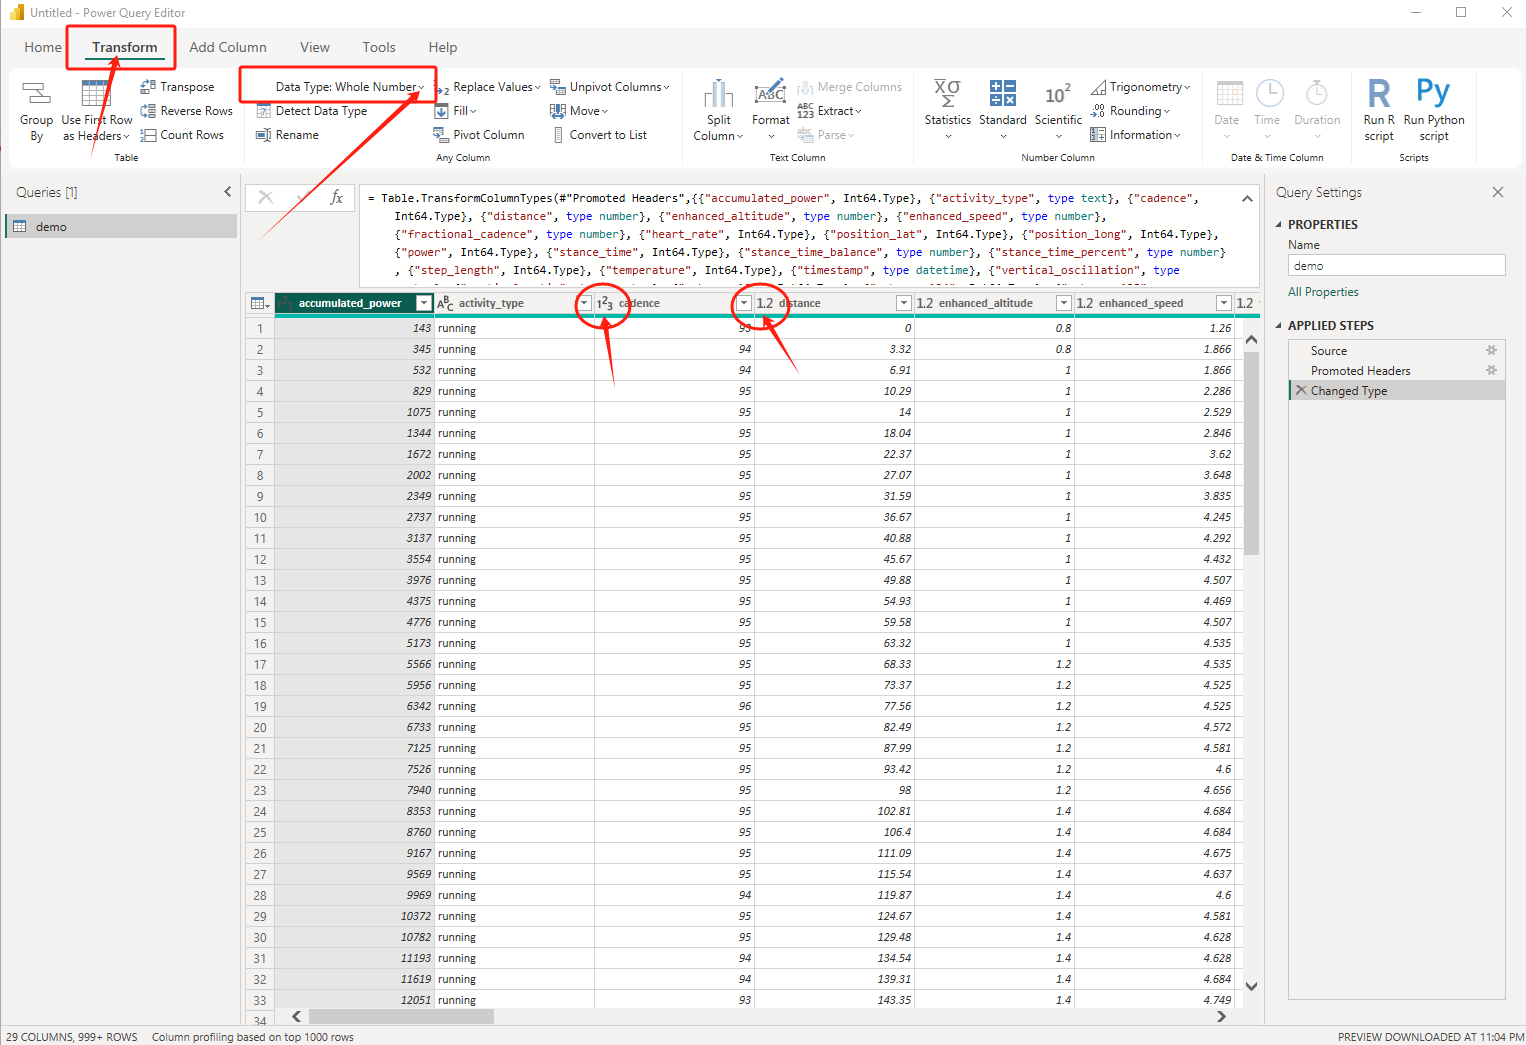
Task: Open the Move dropdown
Action: (579, 111)
